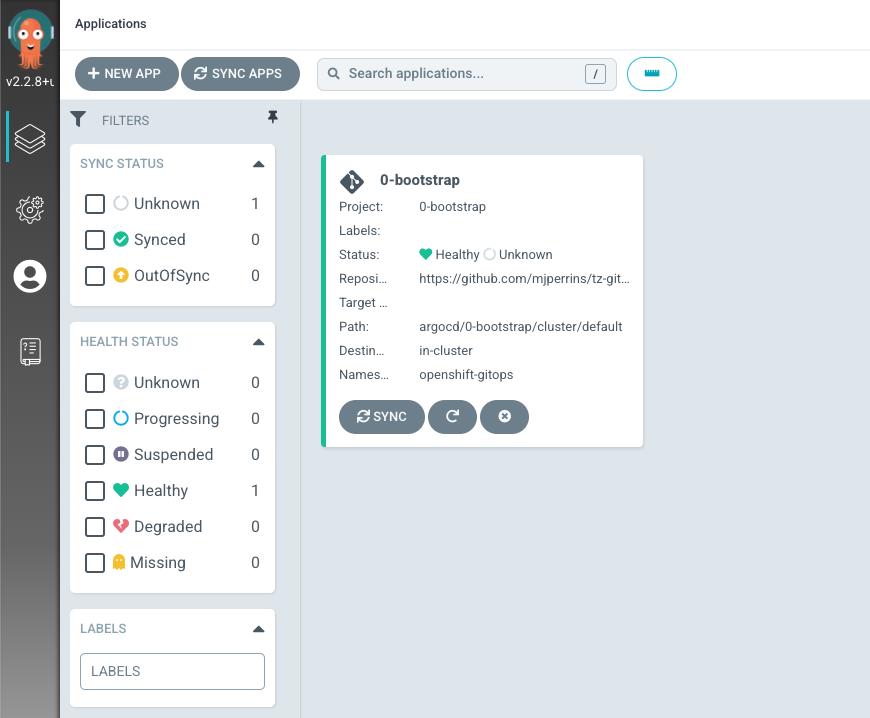Image resolution: width=870 pixels, height=718 pixels.
Task: Check the Degraded filter checkbox
Action: point(95,527)
